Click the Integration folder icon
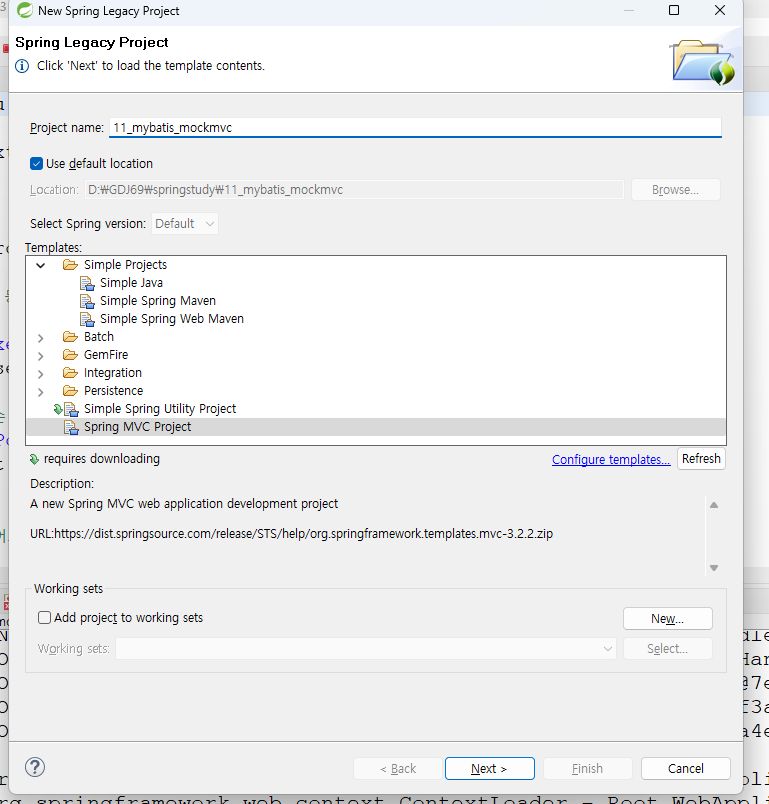Viewport: 769px width, 804px height. [70, 373]
